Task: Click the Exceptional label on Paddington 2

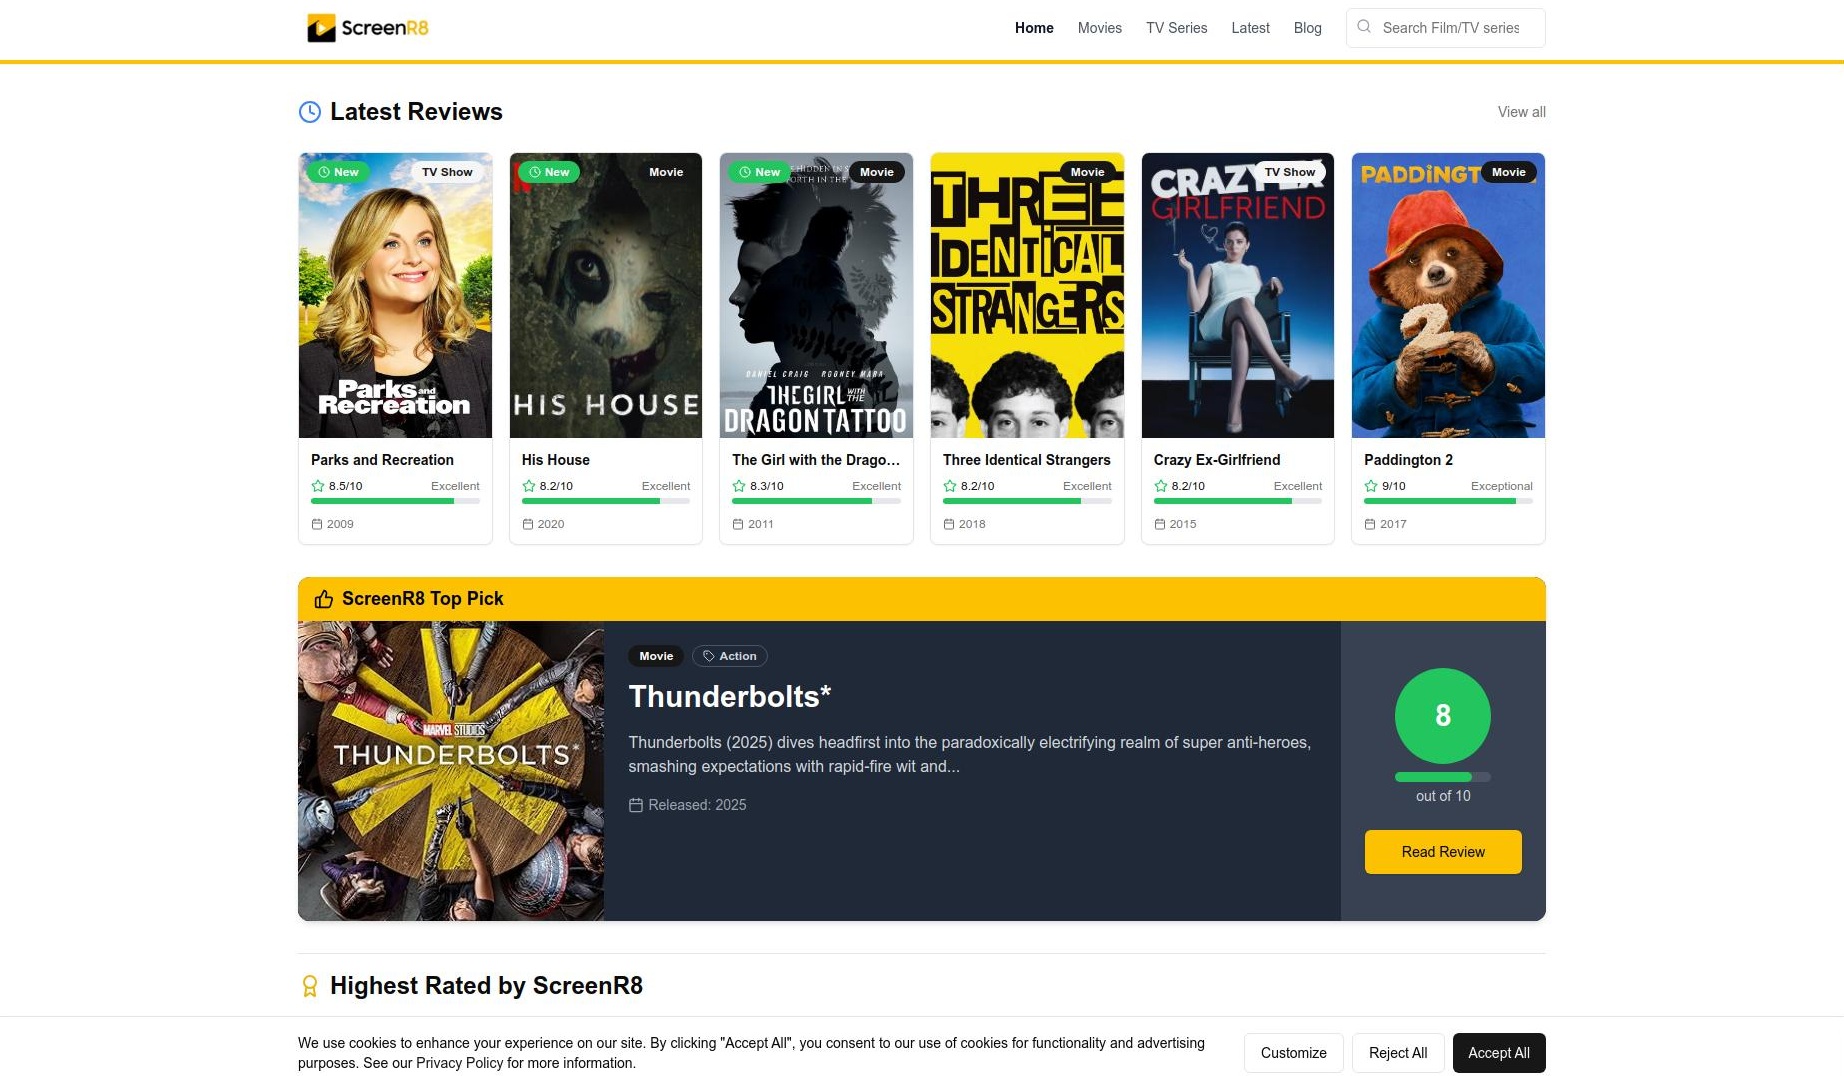Action: click(x=1502, y=486)
